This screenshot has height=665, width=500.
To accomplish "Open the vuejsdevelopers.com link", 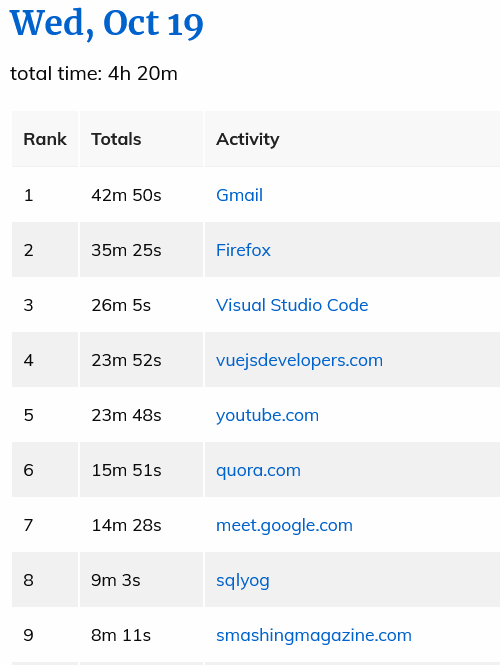I will click(299, 360).
